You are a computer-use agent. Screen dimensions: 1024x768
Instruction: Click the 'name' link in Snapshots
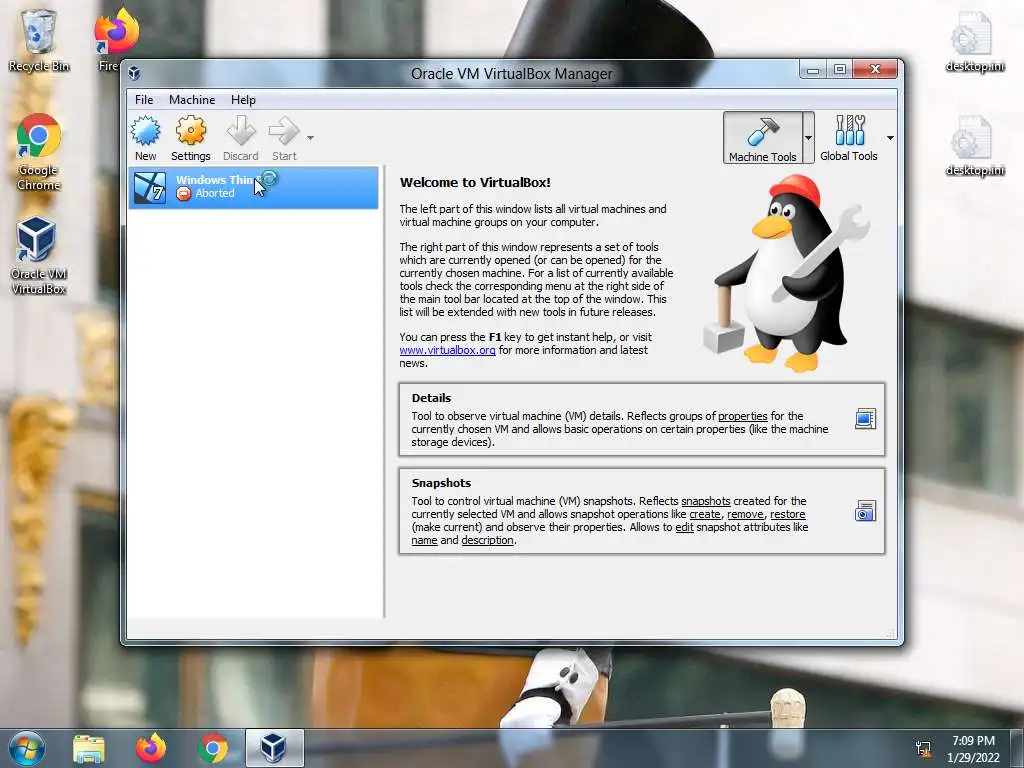[x=424, y=540]
